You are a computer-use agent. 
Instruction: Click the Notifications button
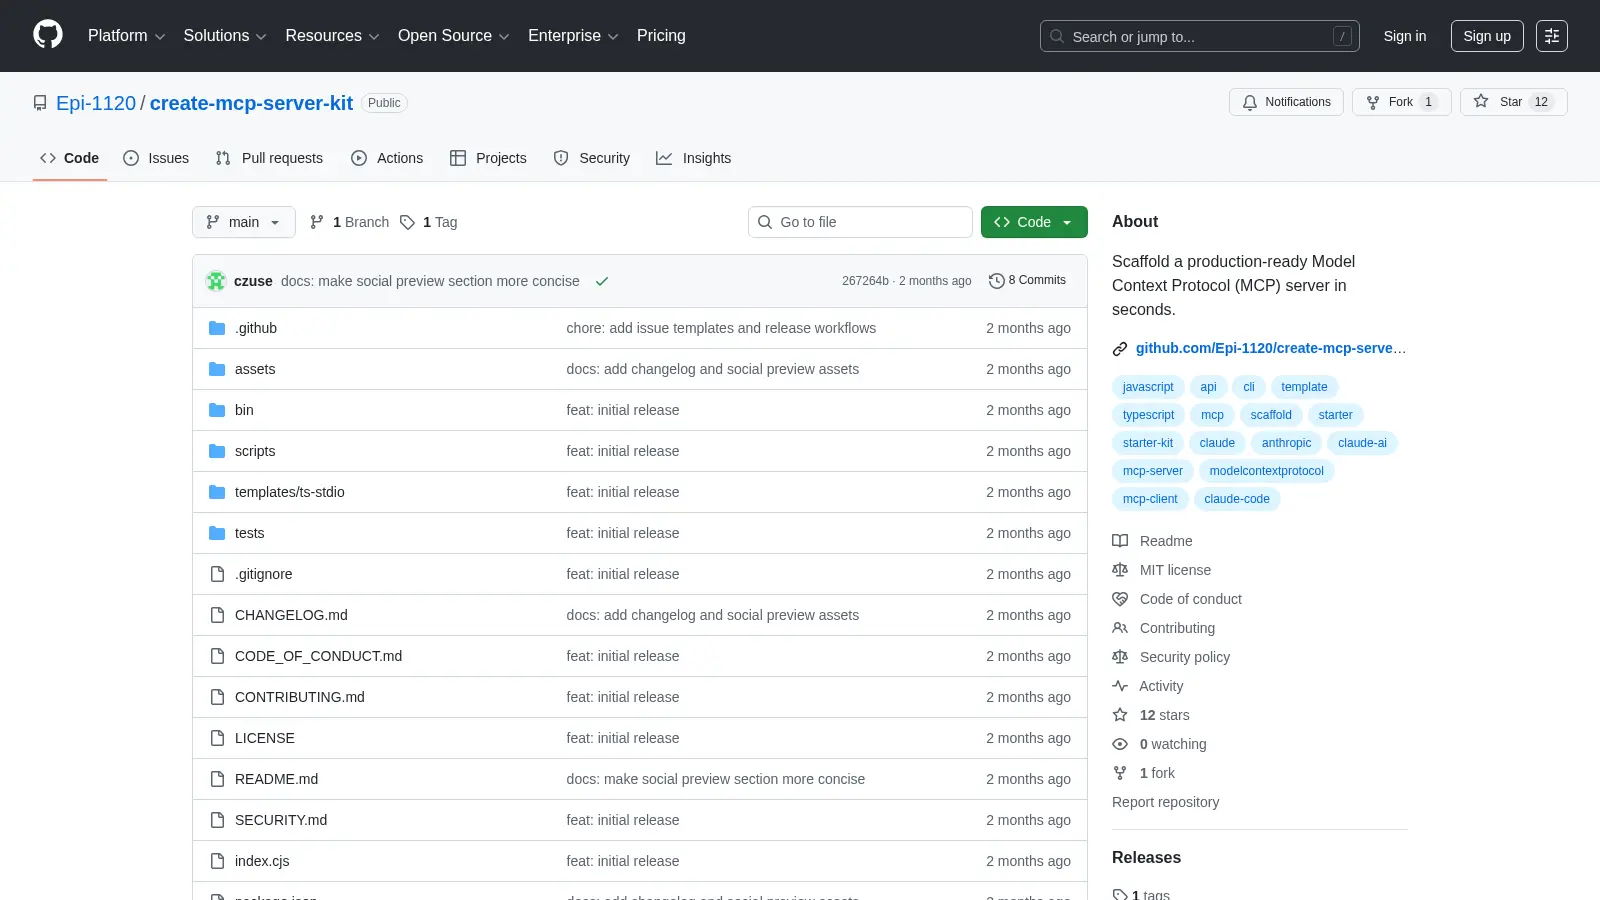[1286, 102]
